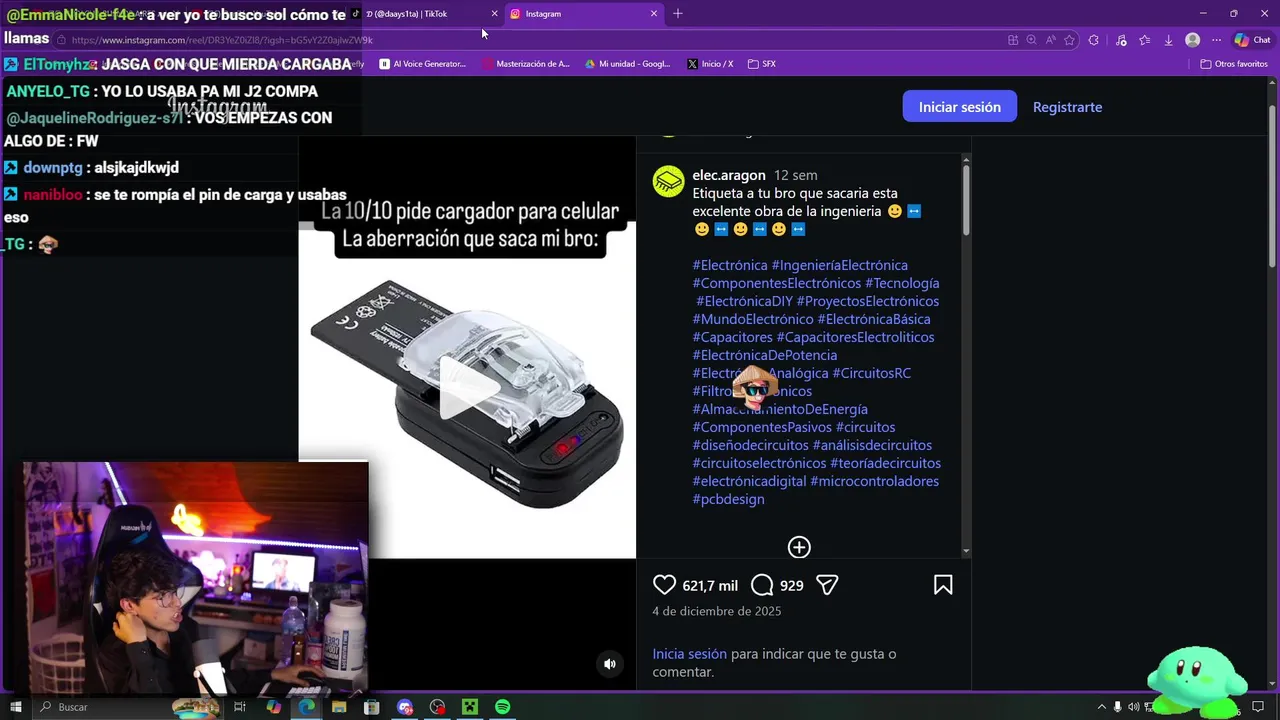1280x720 pixels.
Task: Open the browser profile avatar
Action: [x=1192, y=40]
